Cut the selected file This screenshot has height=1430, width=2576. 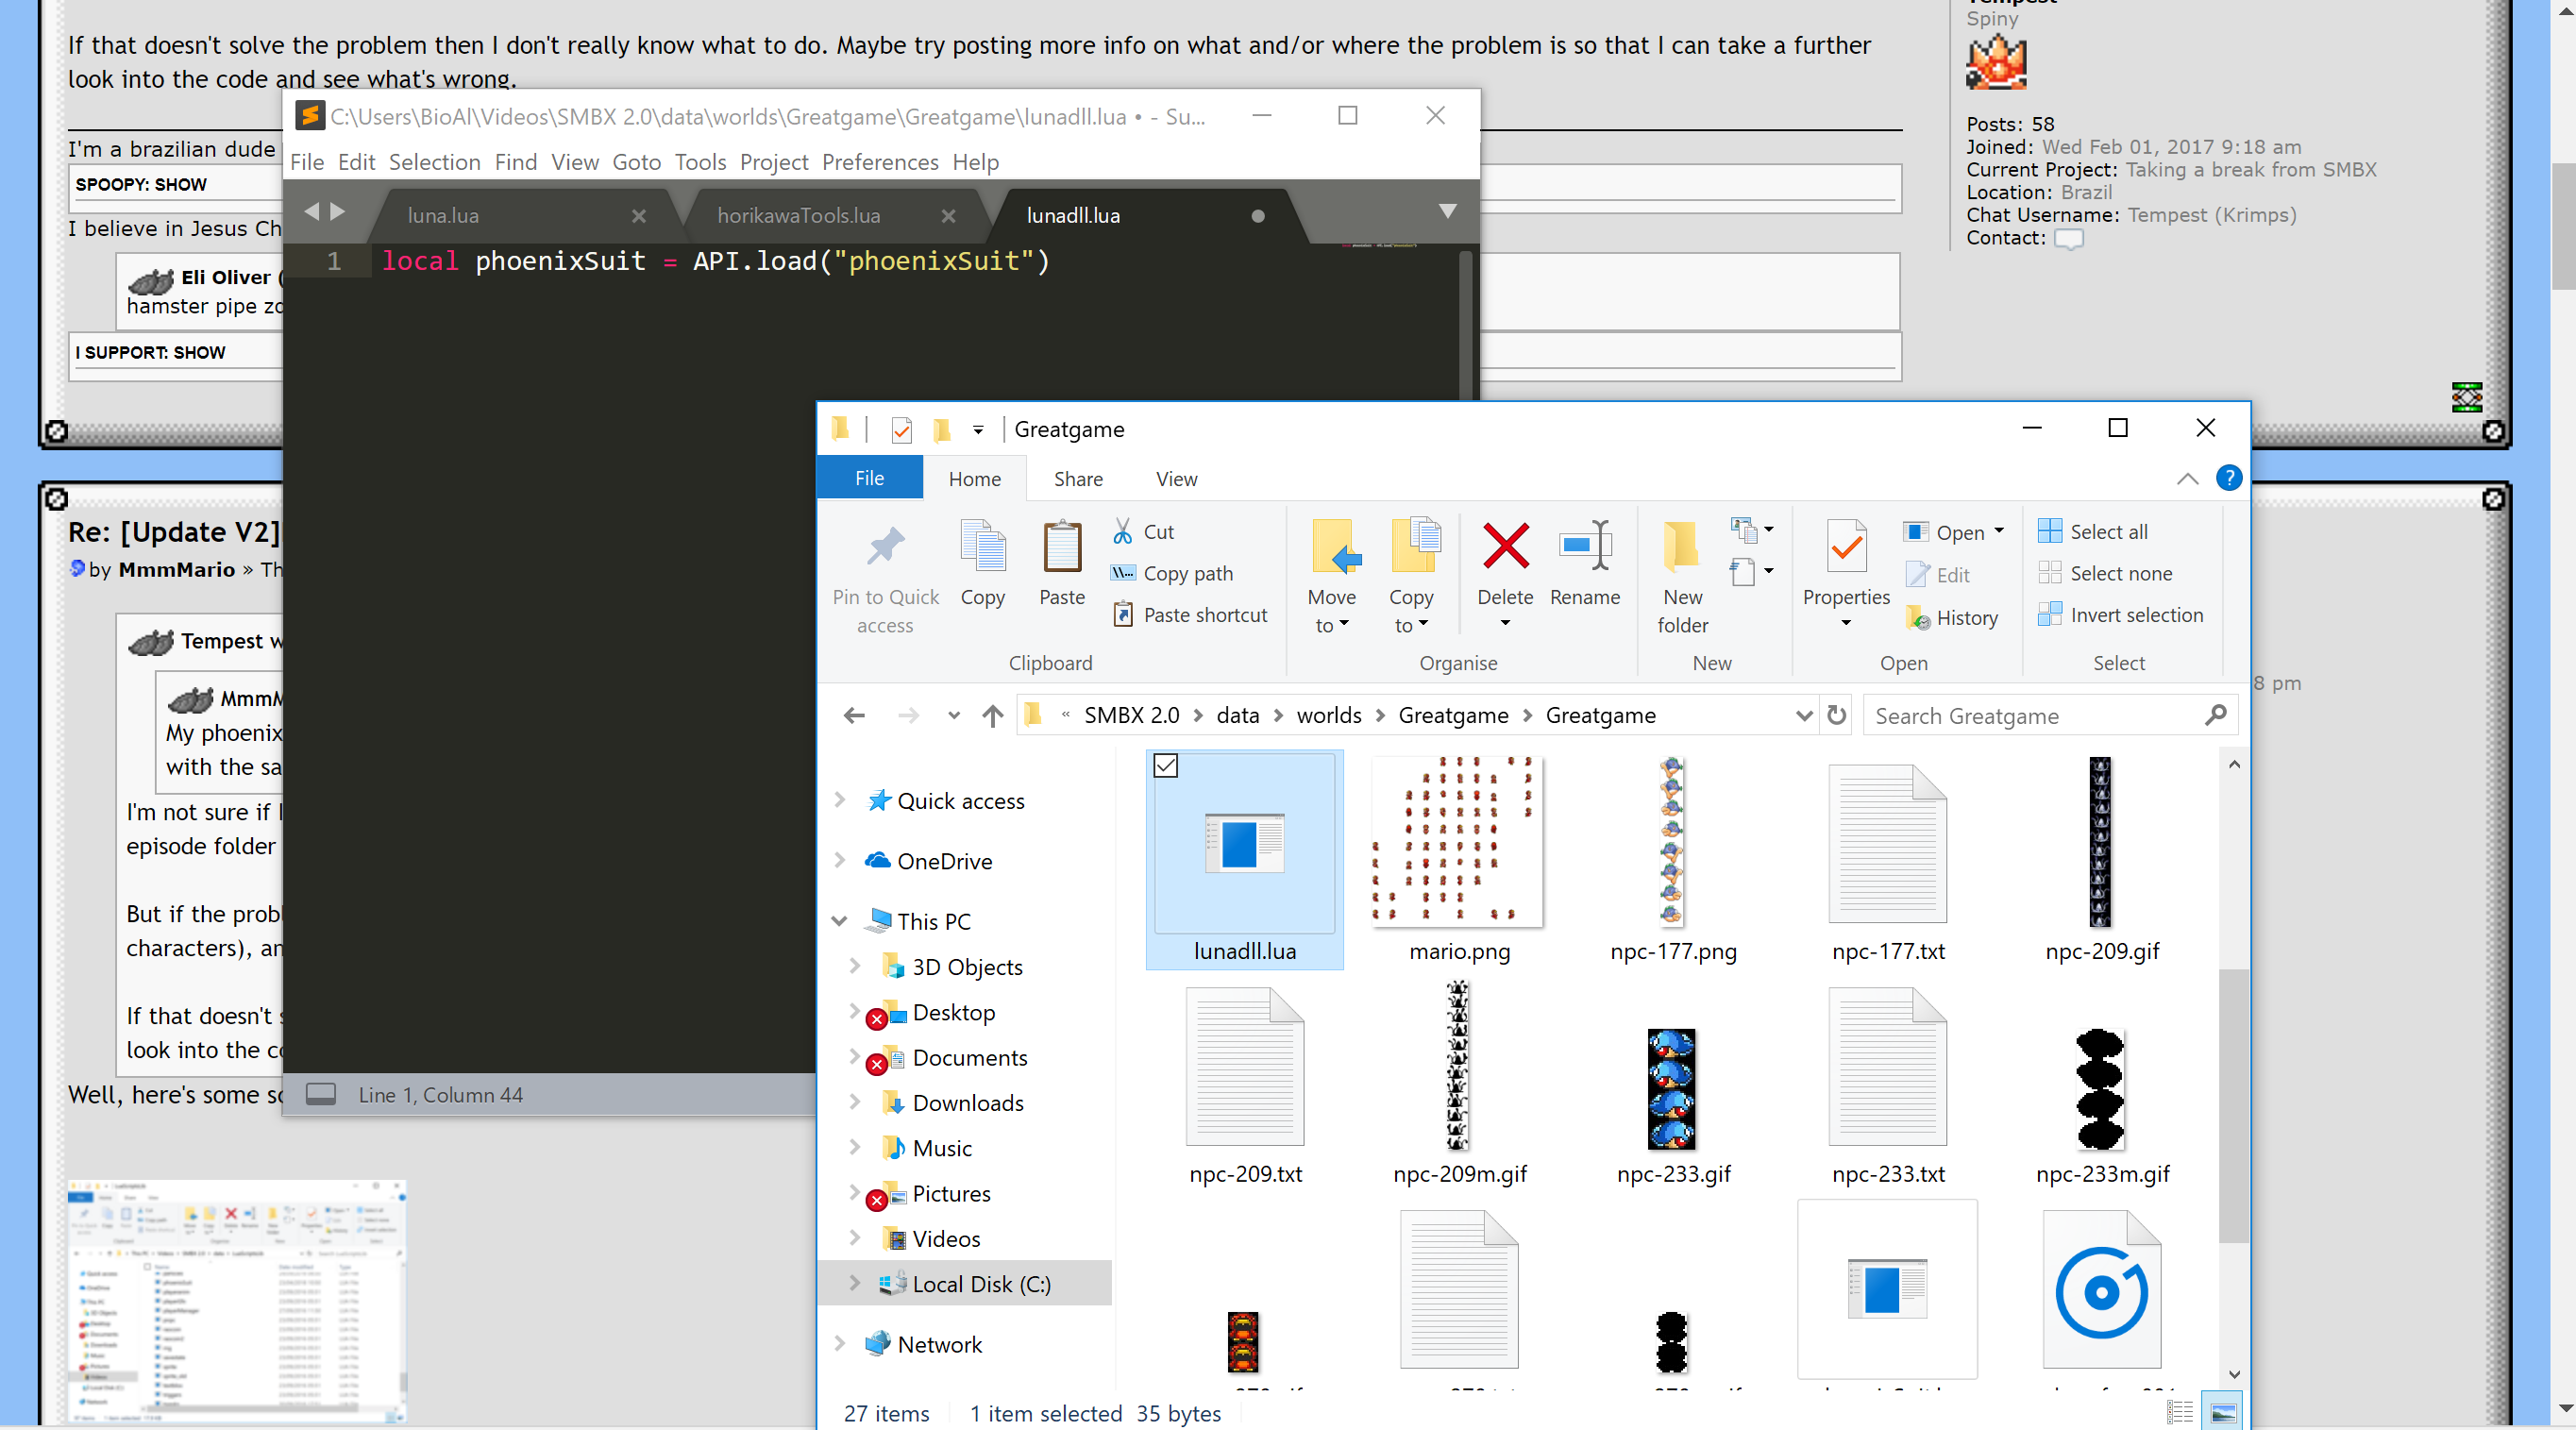point(1143,531)
